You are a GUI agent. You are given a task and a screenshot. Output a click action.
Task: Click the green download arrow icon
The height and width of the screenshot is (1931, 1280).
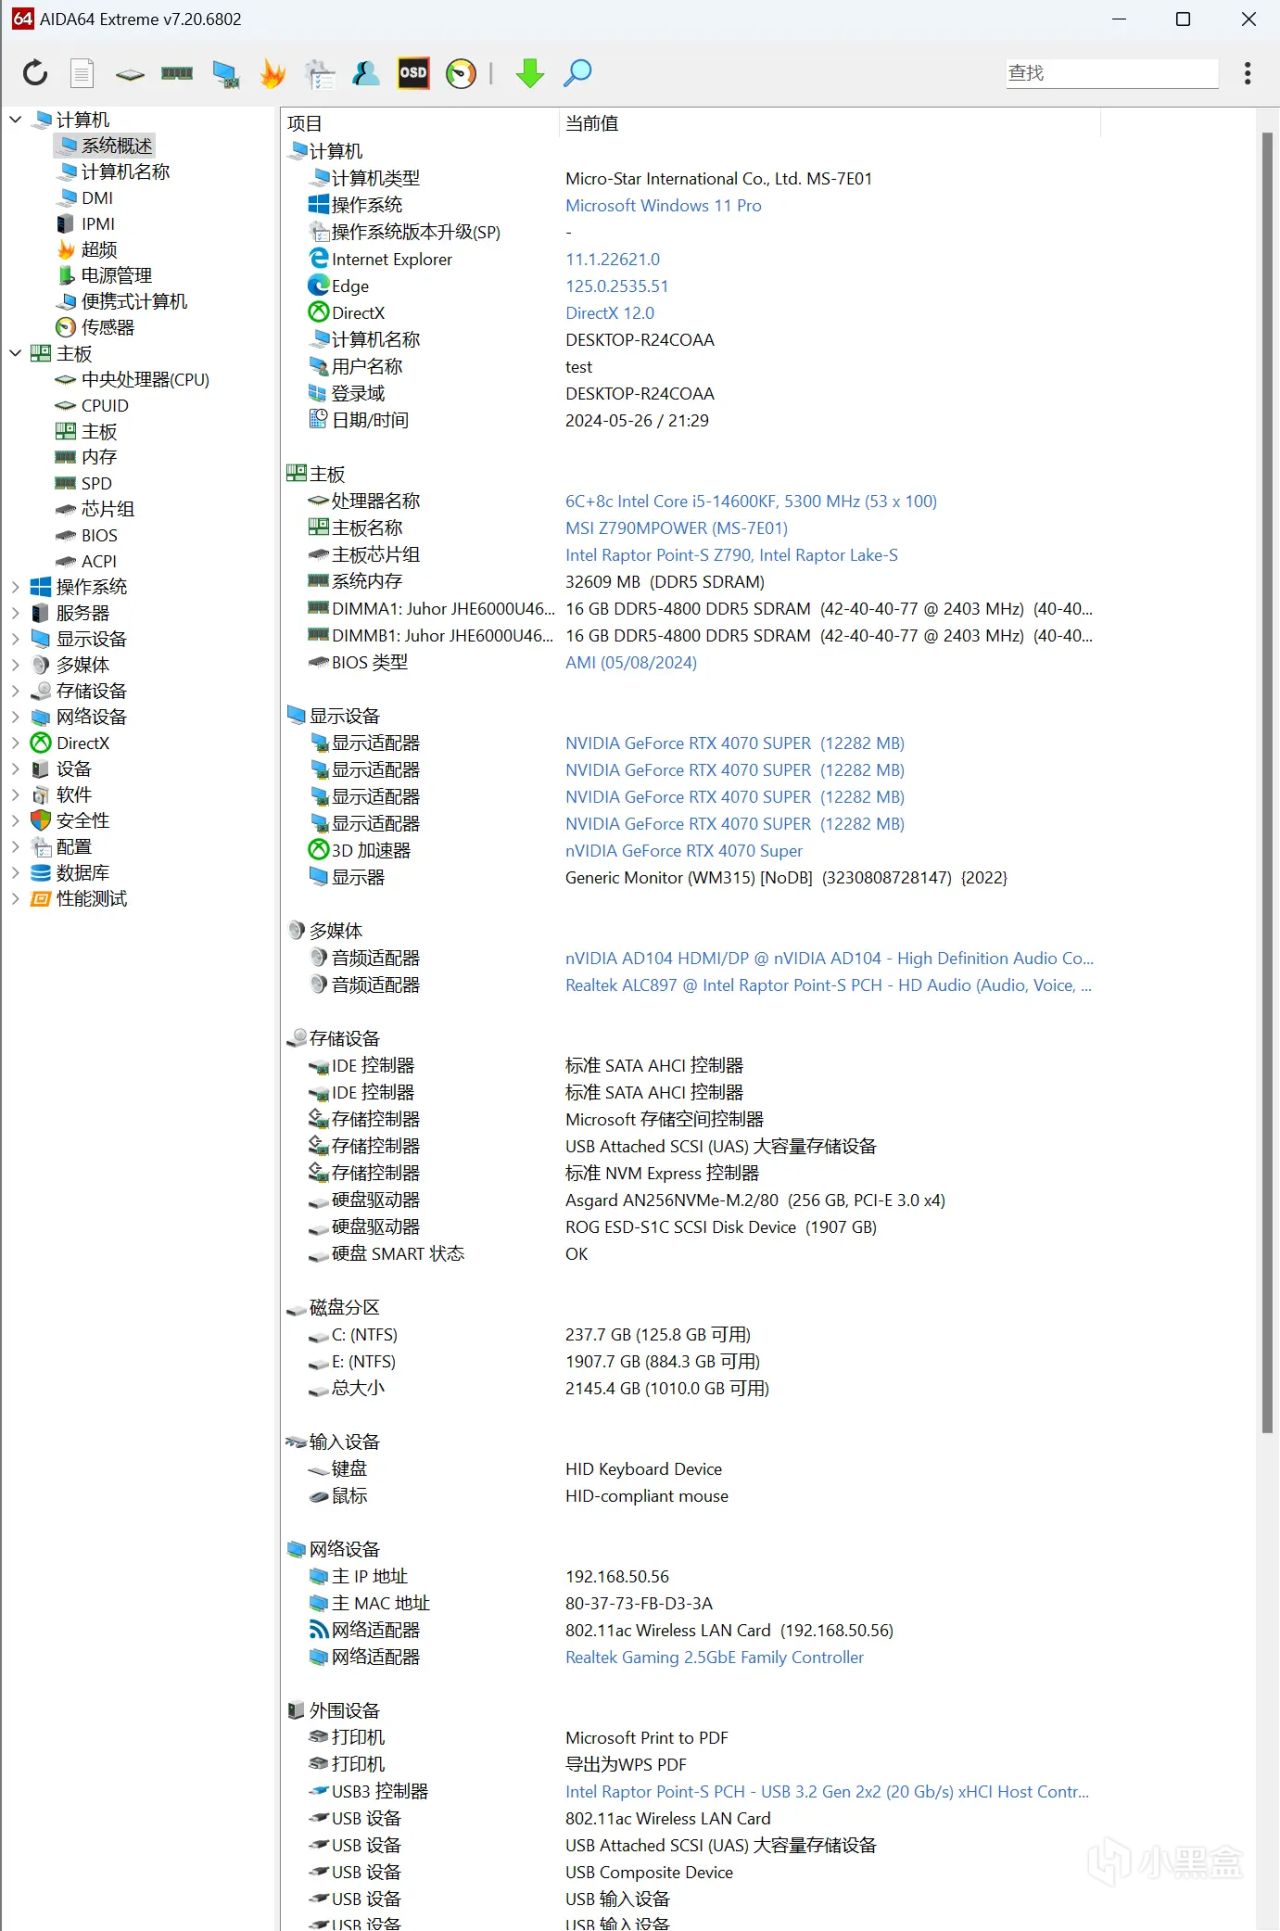point(530,73)
